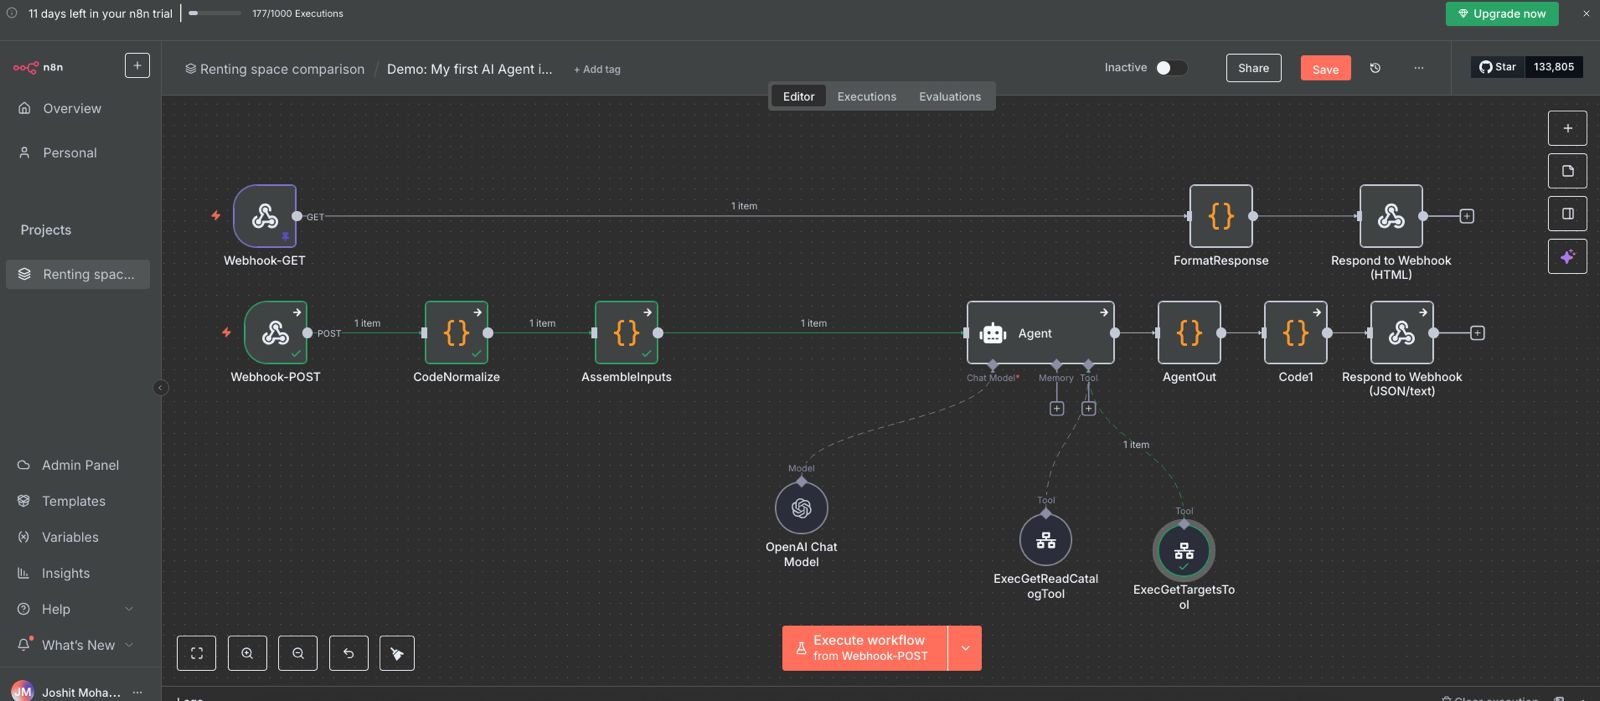This screenshot has height=701, width=1600.
Task: Collapse the left sidebar
Action: pos(160,388)
